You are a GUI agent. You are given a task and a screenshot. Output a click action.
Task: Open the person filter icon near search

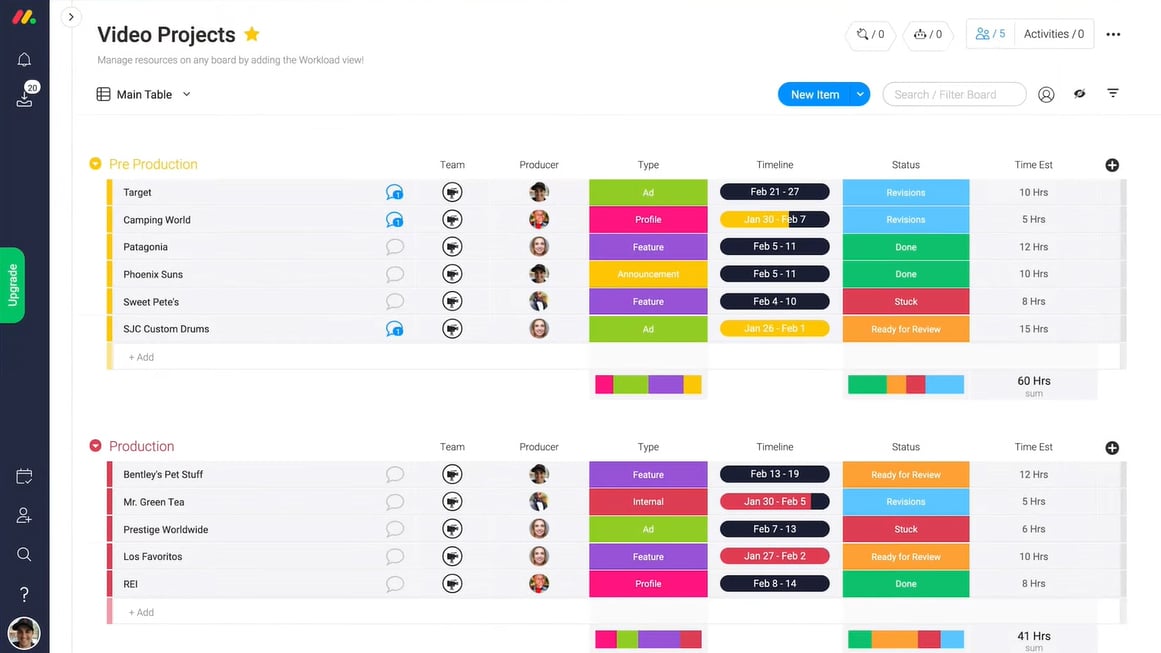tap(1046, 94)
